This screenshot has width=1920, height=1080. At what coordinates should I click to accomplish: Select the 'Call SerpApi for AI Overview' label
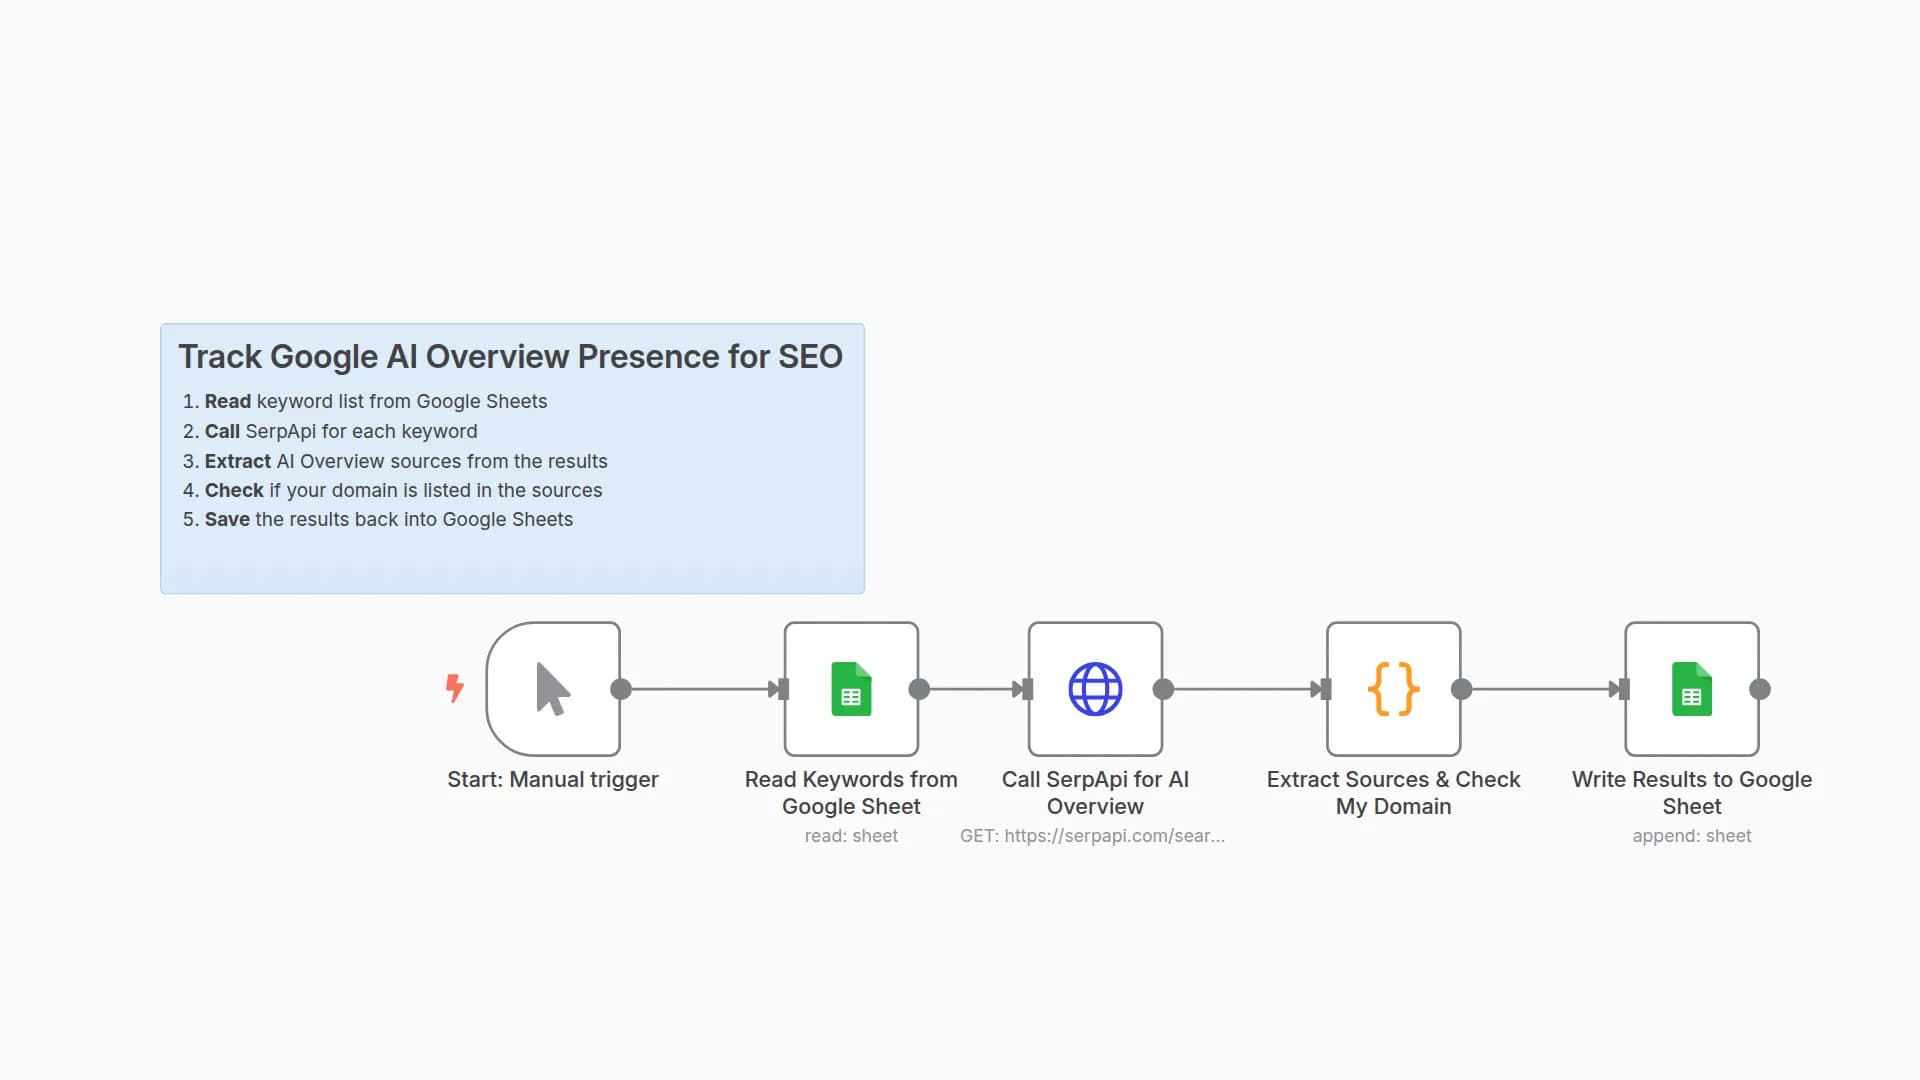pos(1095,793)
